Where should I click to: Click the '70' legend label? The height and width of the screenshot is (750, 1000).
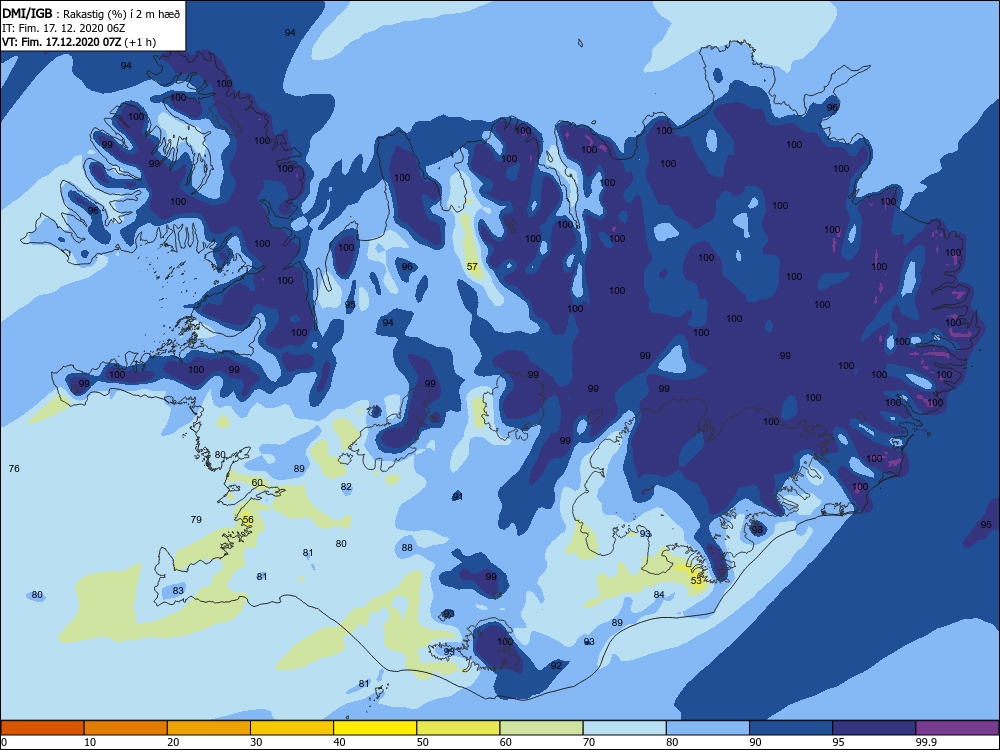[x=589, y=742]
